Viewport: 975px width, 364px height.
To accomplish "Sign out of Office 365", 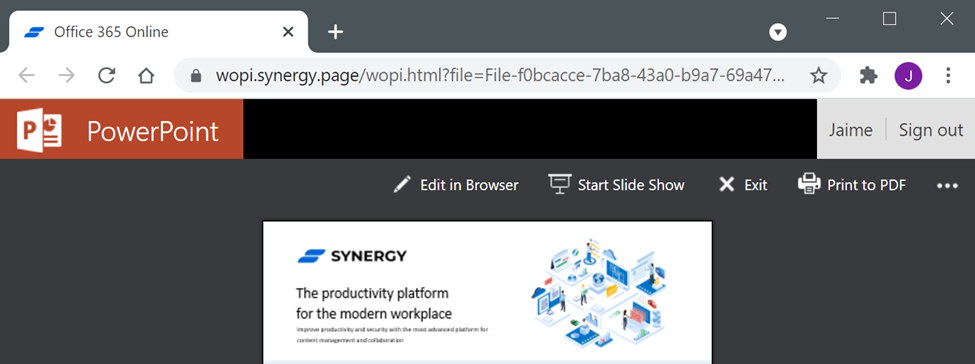I will pyautogui.click(x=931, y=130).
